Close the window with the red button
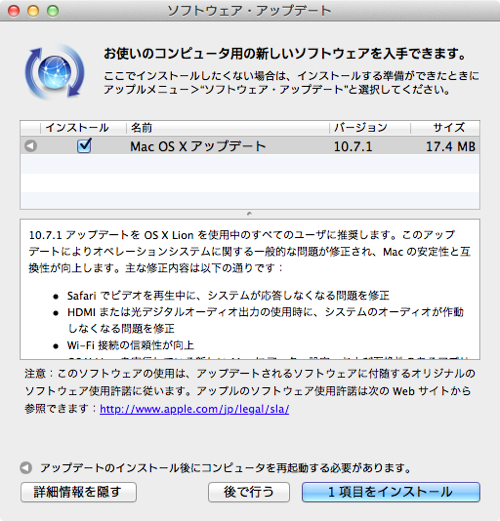The image size is (500, 521). [14, 11]
